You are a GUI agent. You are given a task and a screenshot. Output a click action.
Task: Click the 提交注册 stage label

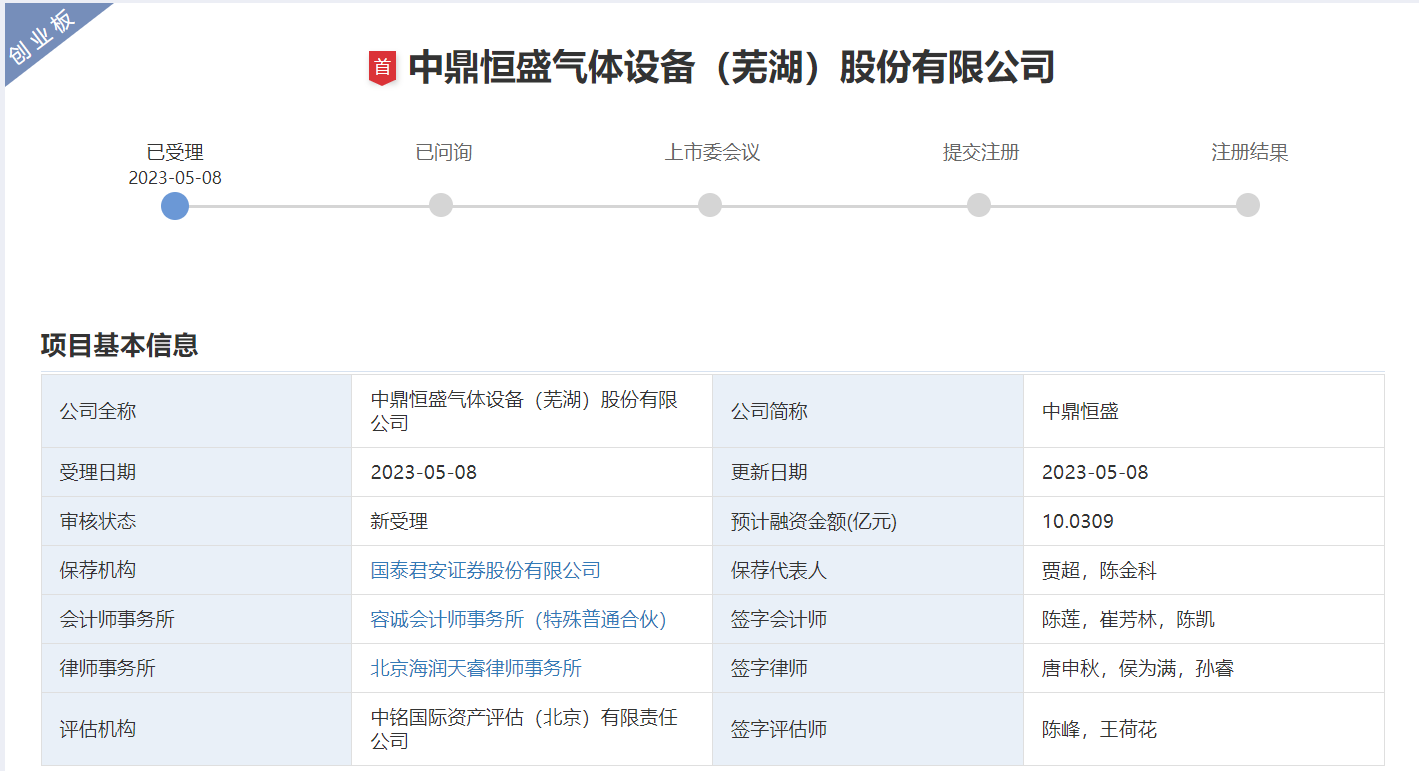click(x=981, y=153)
